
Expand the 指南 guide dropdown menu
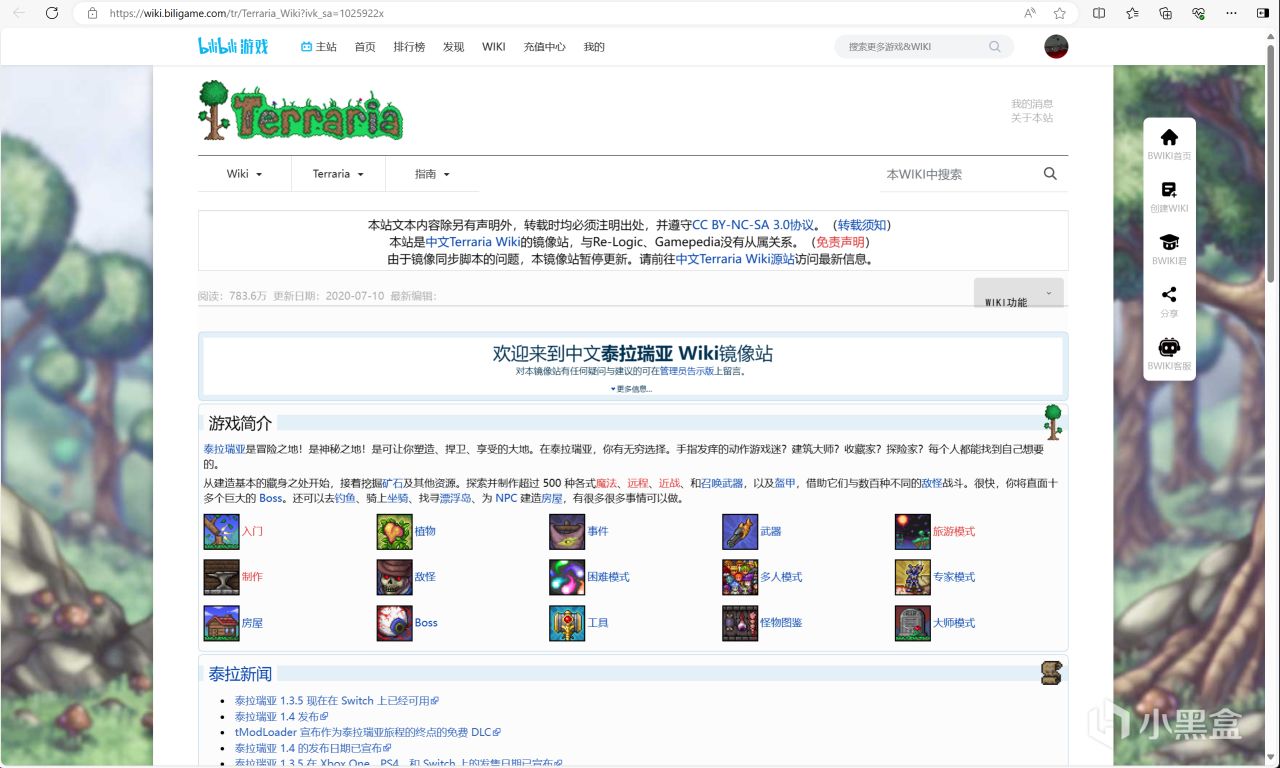pyautogui.click(x=432, y=174)
